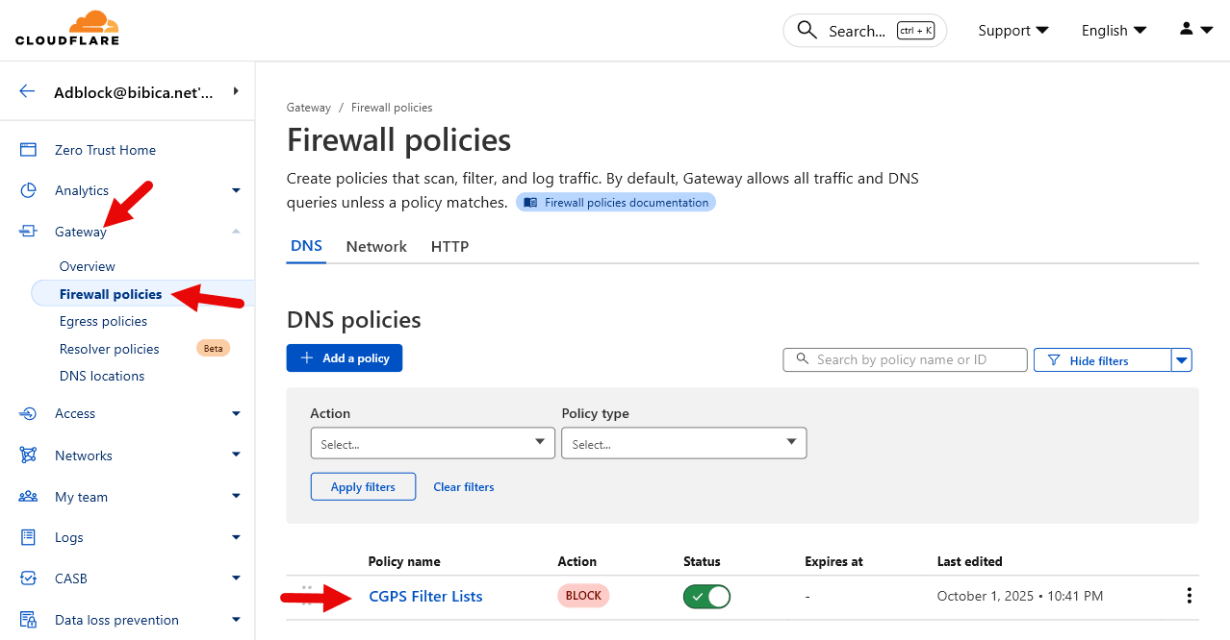Click the Networks sidebar icon
Screen dimensions: 1230x640
click(x=28, y=455)
